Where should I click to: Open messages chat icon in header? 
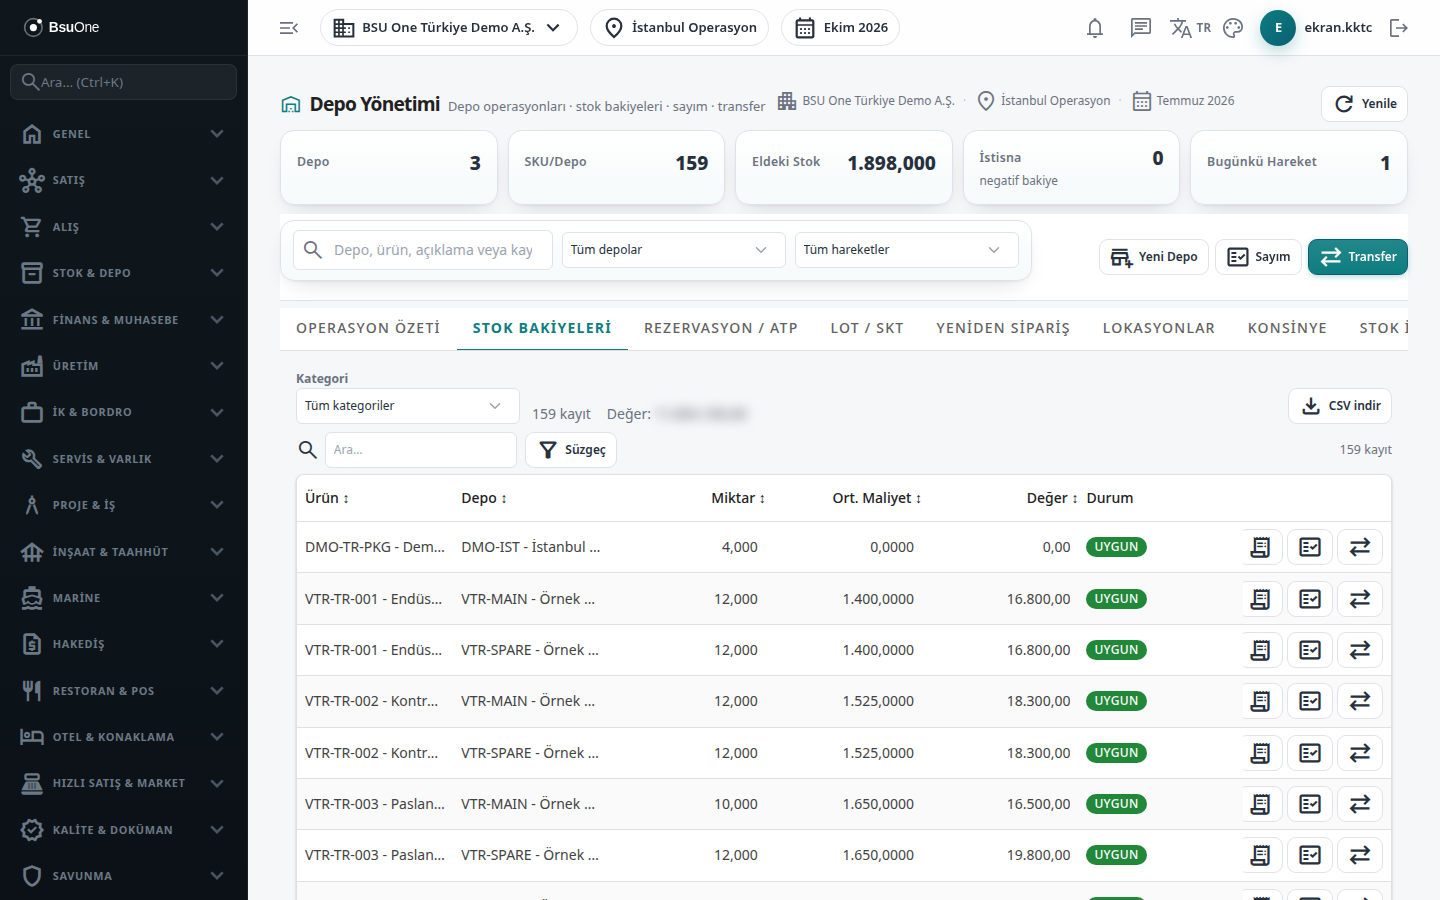[1141, 28]
